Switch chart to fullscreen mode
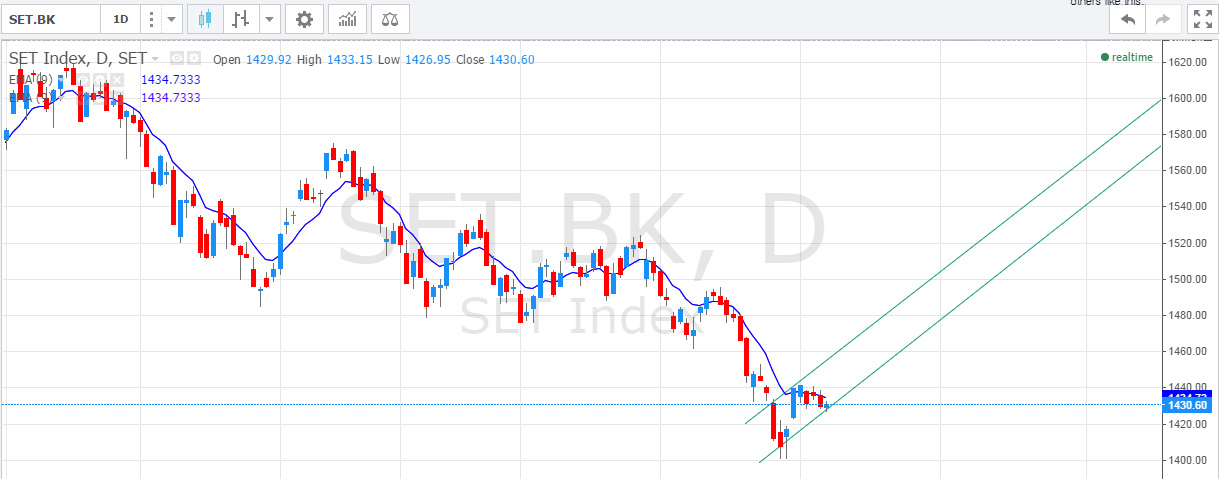 click(1201, 19)
